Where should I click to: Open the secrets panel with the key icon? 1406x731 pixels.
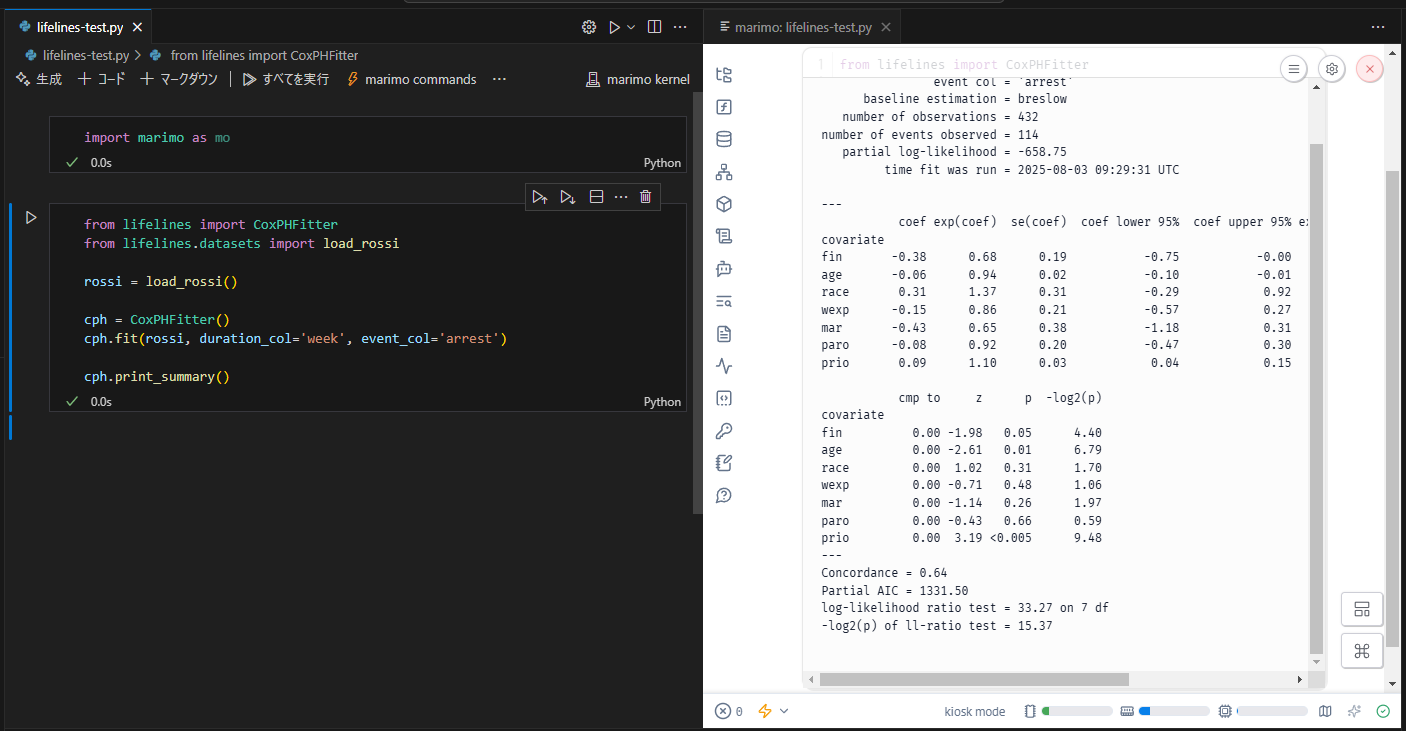coord(724,431)
